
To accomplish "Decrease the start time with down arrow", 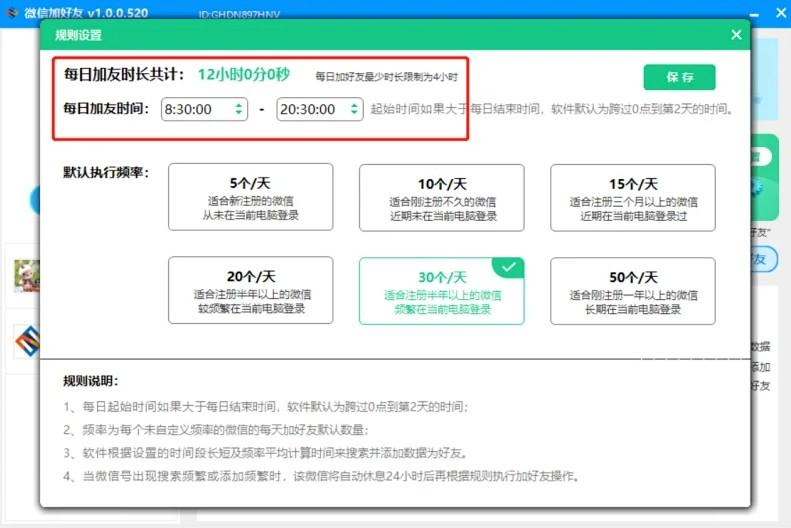I will tap(239, 113).
